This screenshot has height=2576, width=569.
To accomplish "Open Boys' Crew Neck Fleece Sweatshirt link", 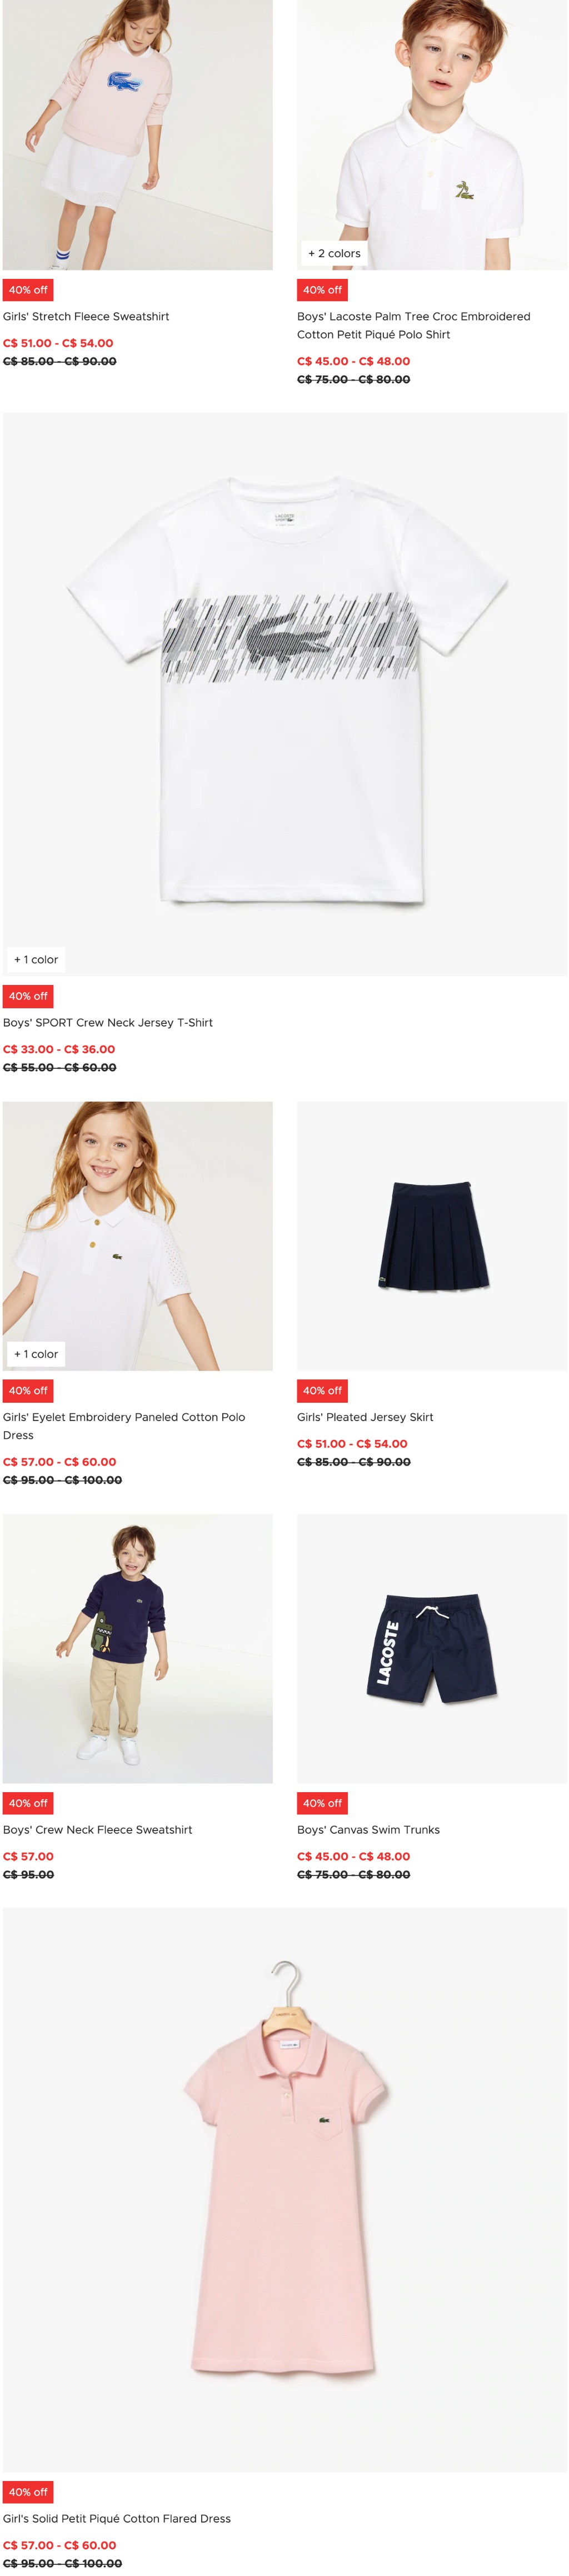I will (x=98, y=1830).
